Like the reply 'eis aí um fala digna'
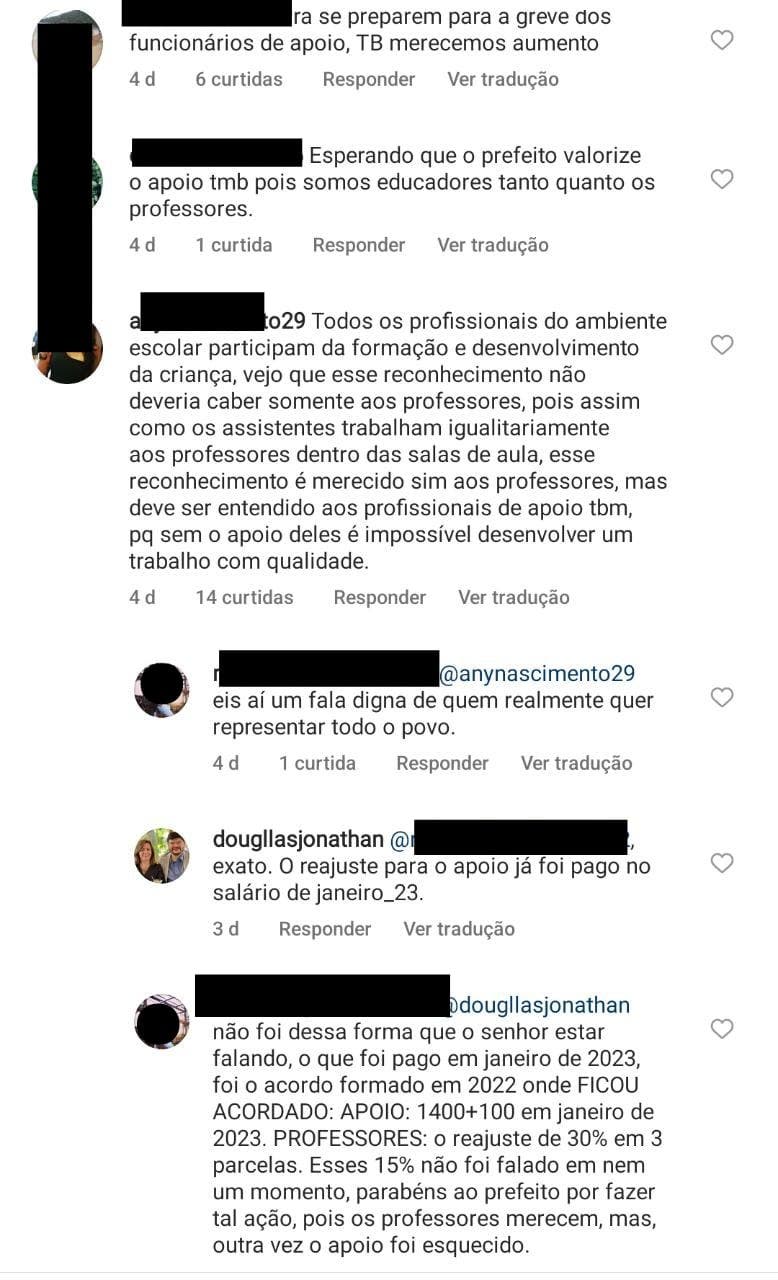Image resolution: width=778 pixels, height=1280 pixels. point(721,697)
